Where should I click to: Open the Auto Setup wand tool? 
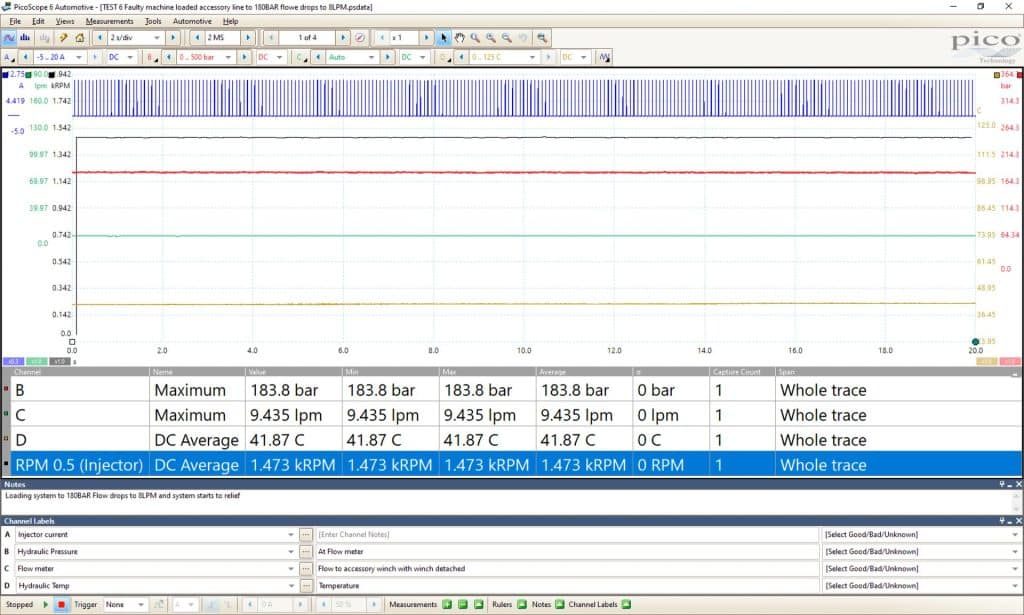[63, 38]
